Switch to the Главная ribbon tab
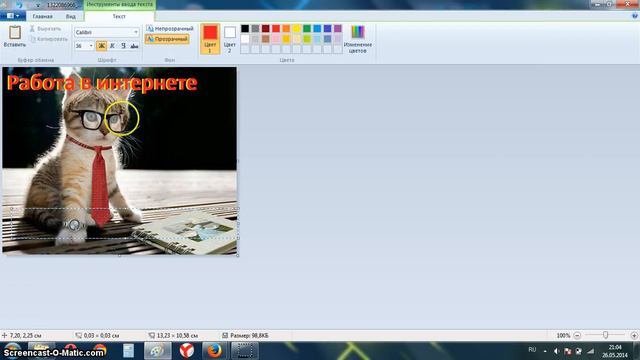This screenshot has width=640, height=360. [x=42, y=16]
